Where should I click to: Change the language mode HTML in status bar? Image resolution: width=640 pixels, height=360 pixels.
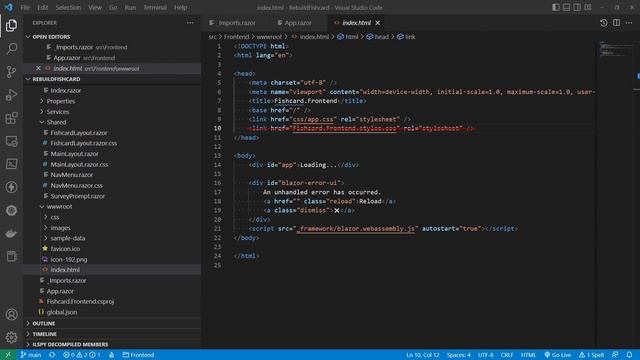point(528,355)
